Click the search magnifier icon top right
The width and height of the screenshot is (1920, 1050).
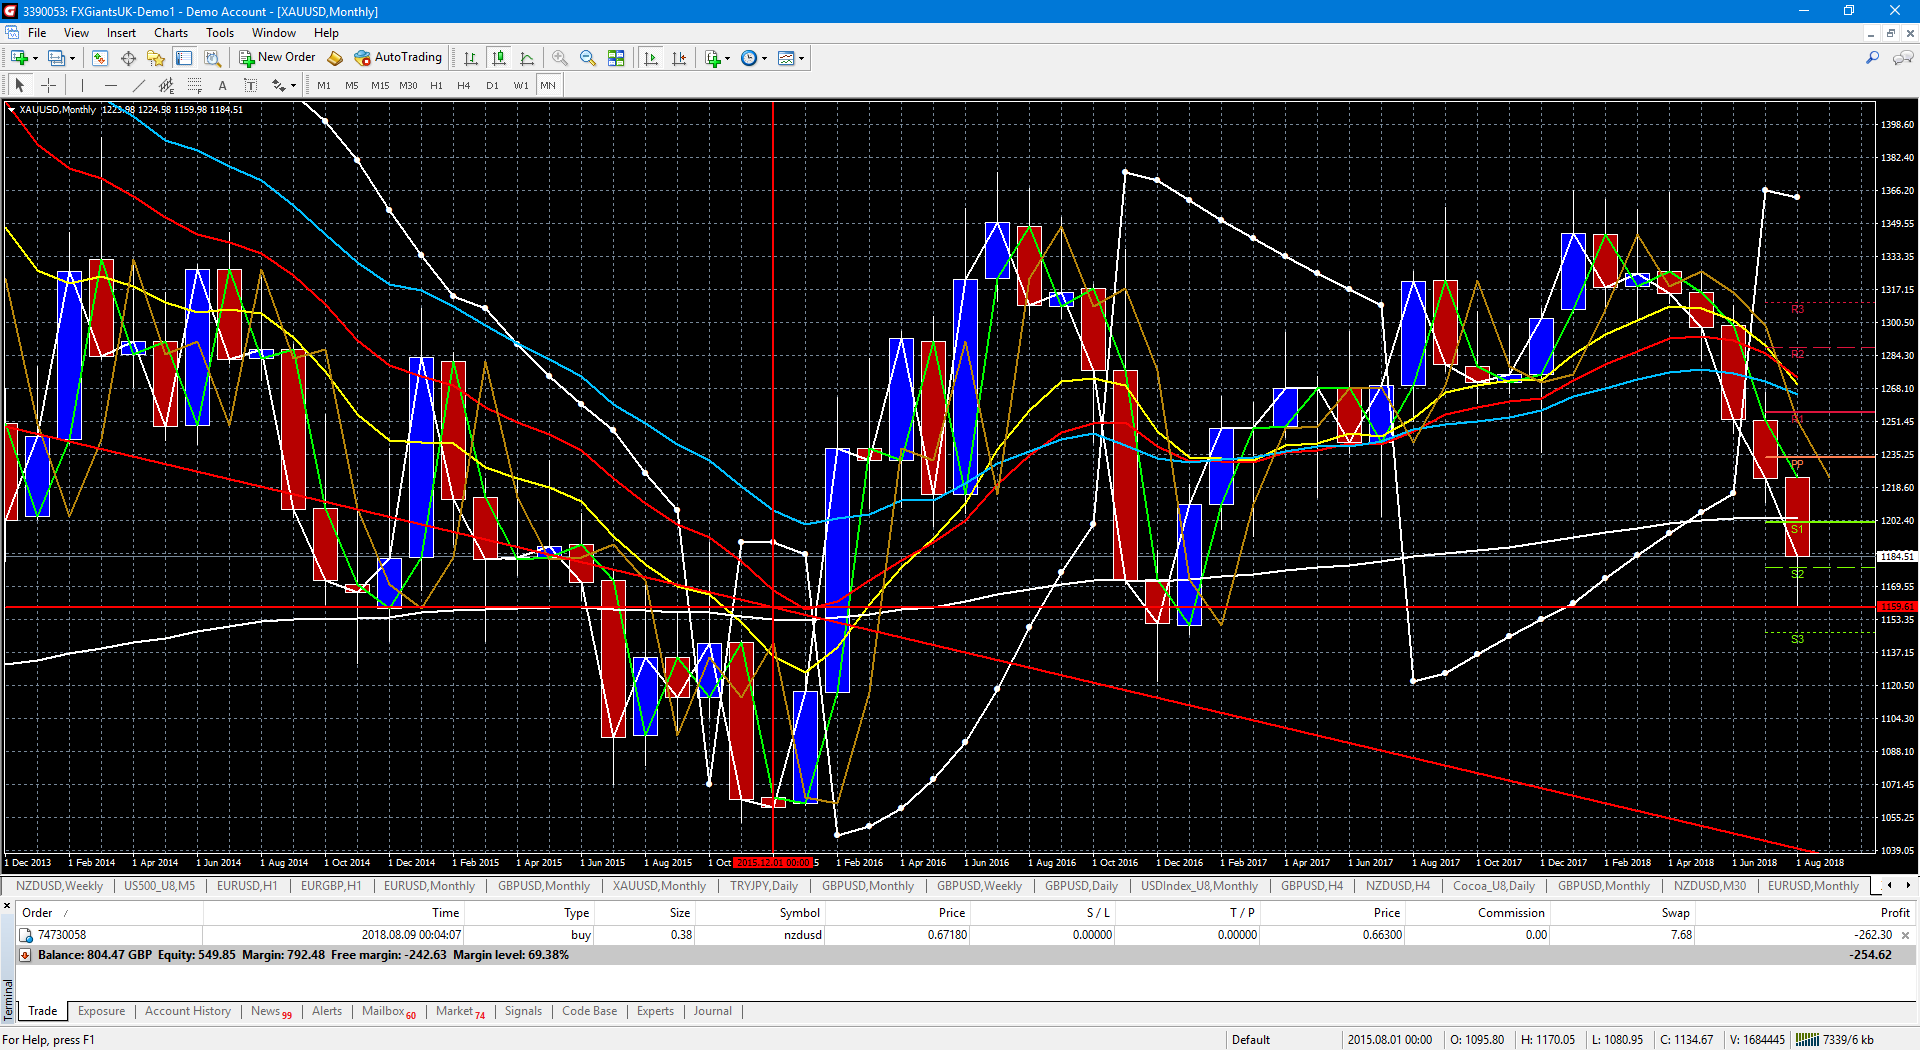[1872, 58]
